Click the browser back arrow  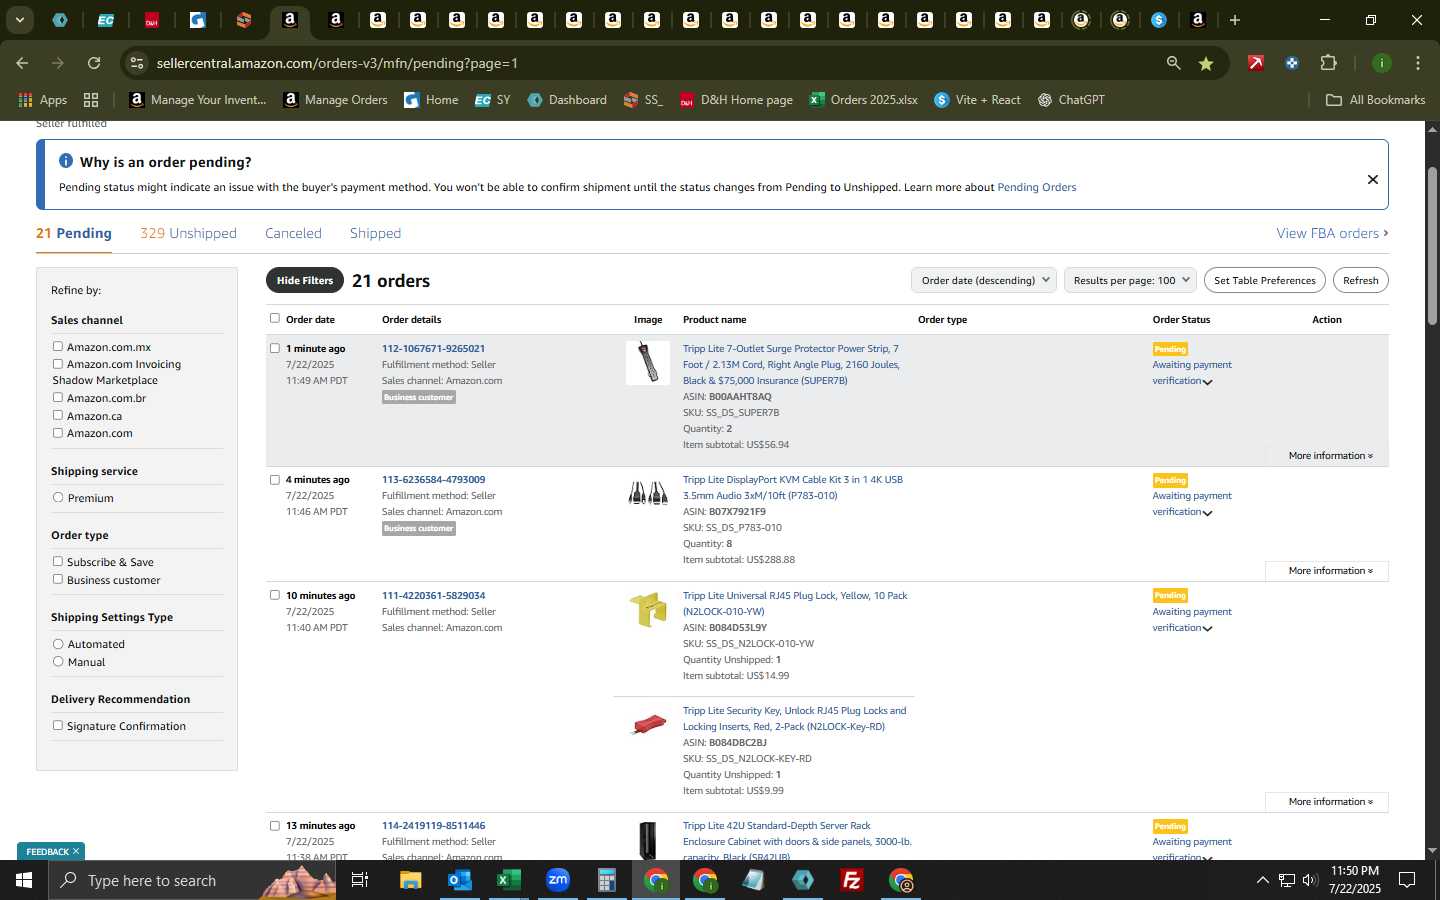22,63
